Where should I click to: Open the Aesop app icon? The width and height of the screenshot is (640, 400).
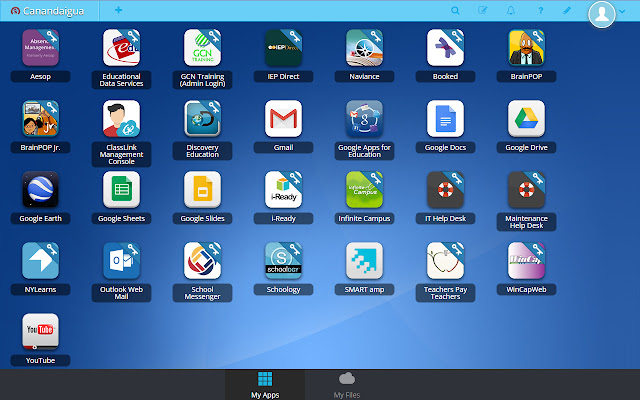click(x=40, y=47)
